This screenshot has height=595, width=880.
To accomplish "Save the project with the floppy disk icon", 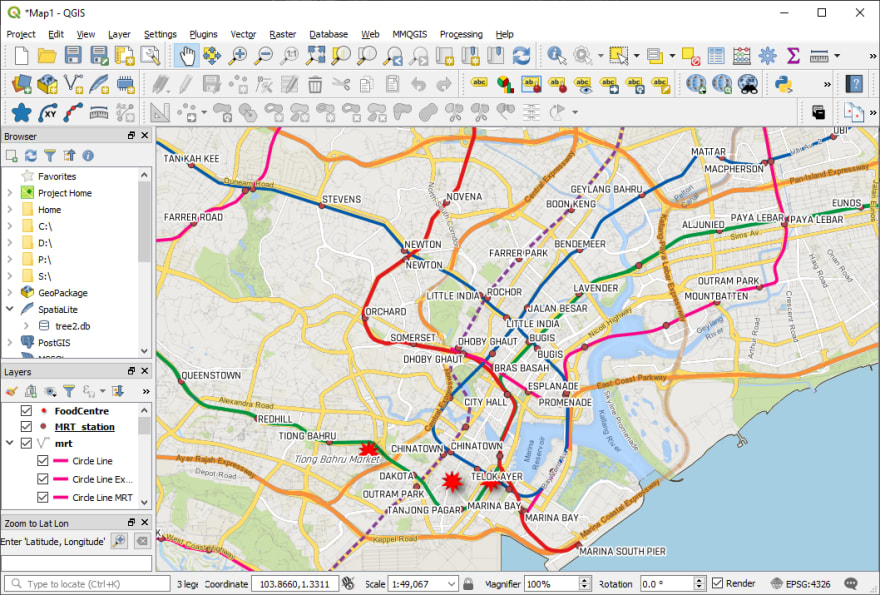I will [x=73, y=56].
